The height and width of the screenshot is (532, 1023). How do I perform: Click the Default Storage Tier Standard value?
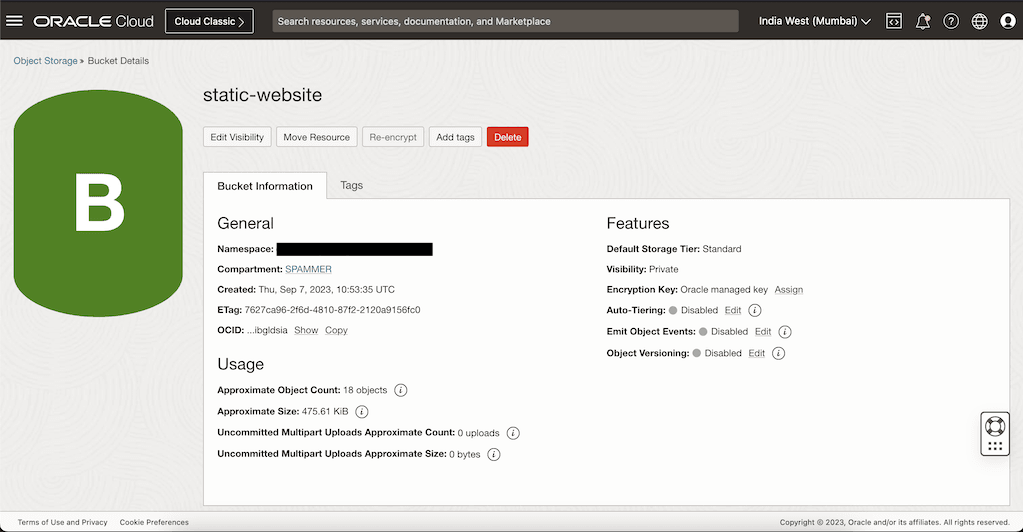point(722,249)
